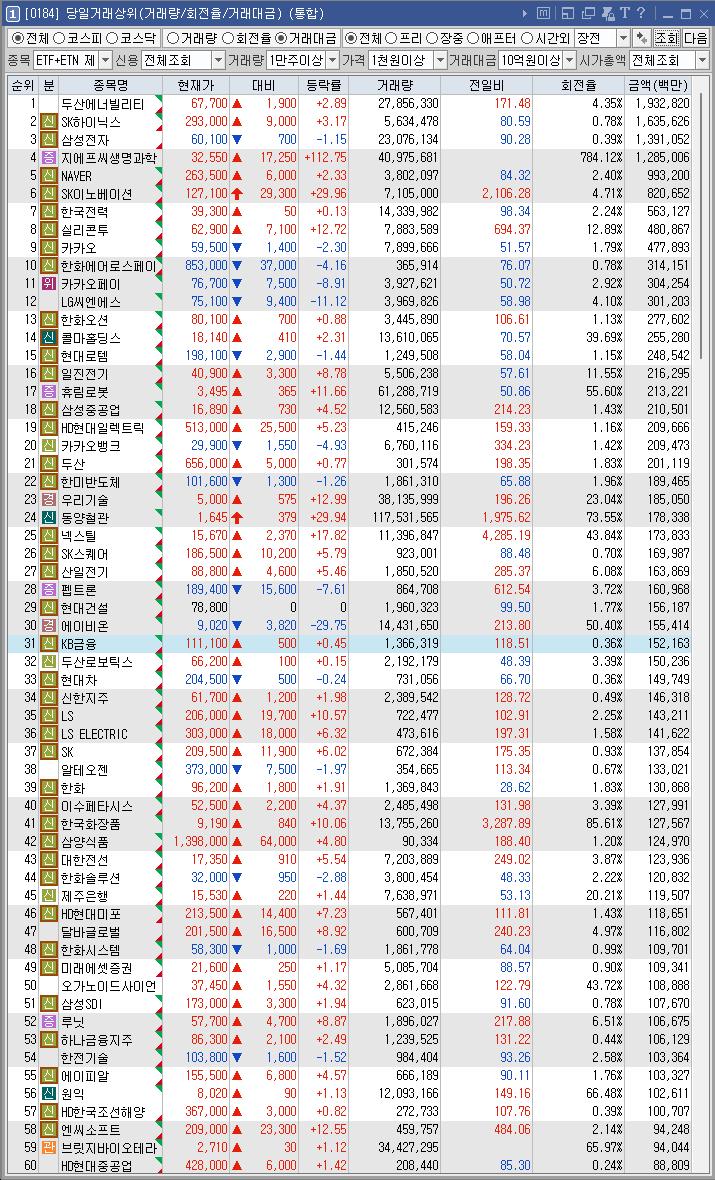This screenshot has height=1180, width=715.
Task: Click the 신 badge on the SK하이닉스 row
Action: point(49,121)
